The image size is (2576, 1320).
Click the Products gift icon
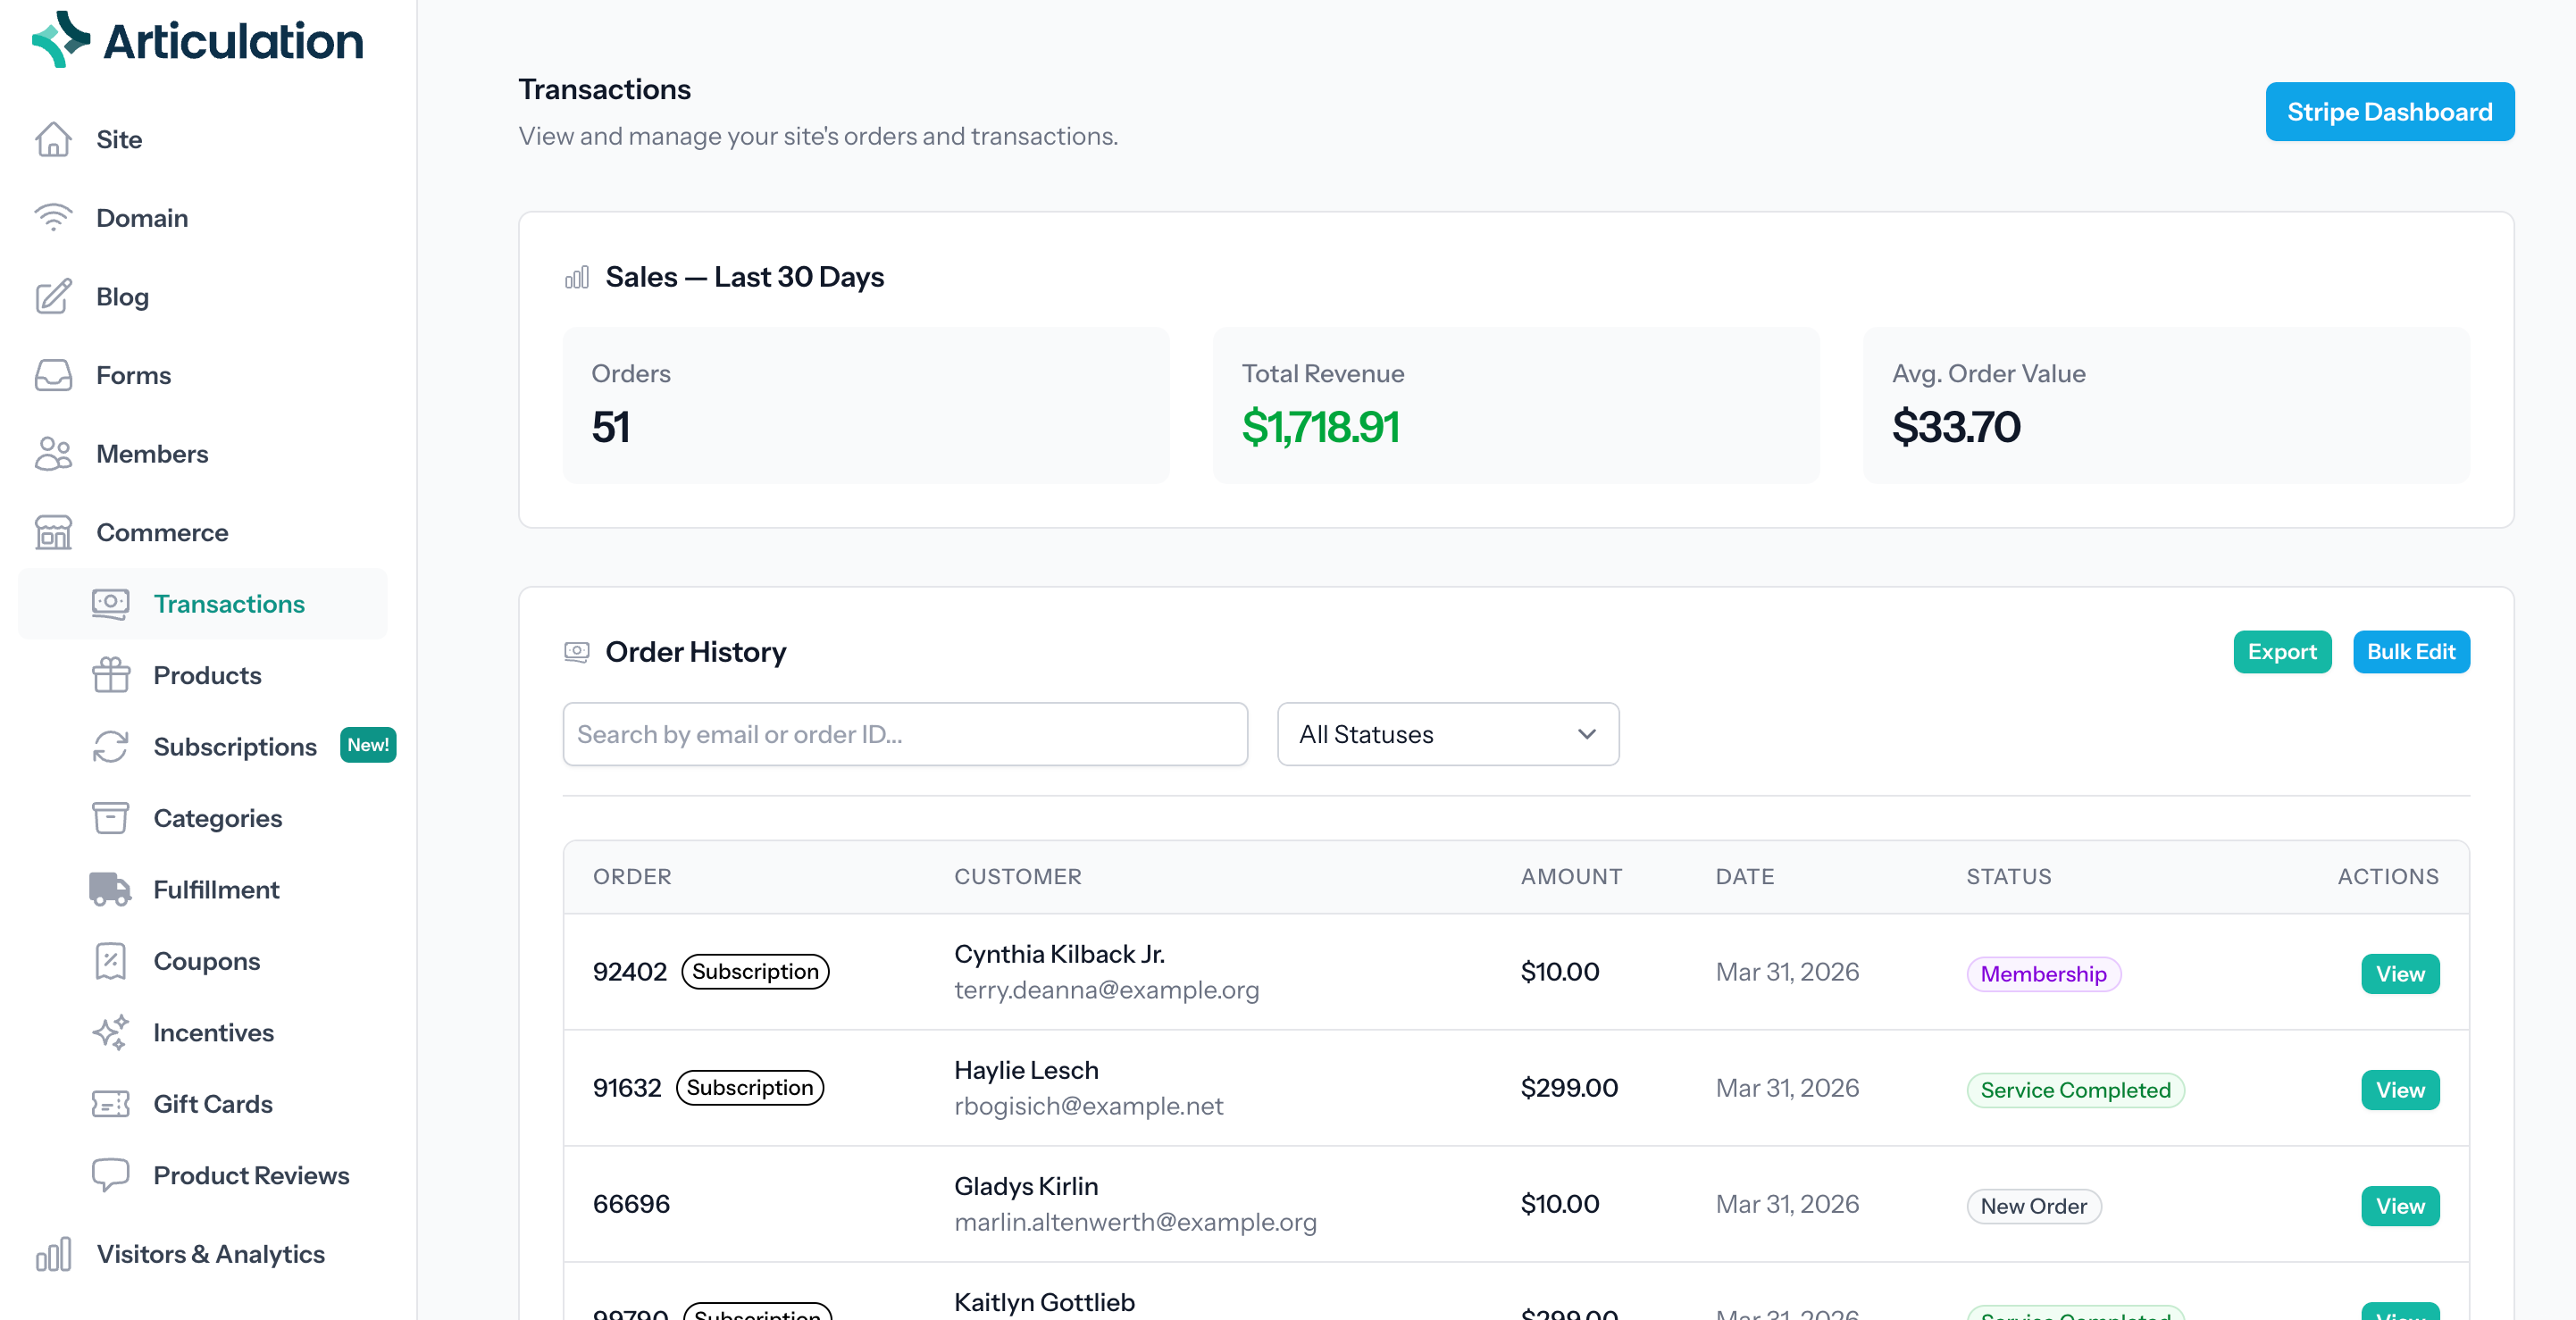click(110, 675)
